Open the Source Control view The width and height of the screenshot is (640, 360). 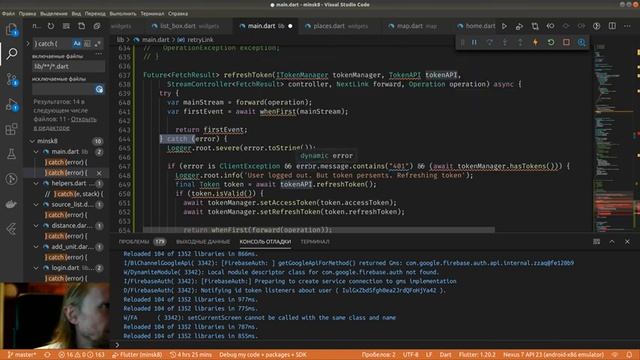pyautogui.click(x=11, y=79)
